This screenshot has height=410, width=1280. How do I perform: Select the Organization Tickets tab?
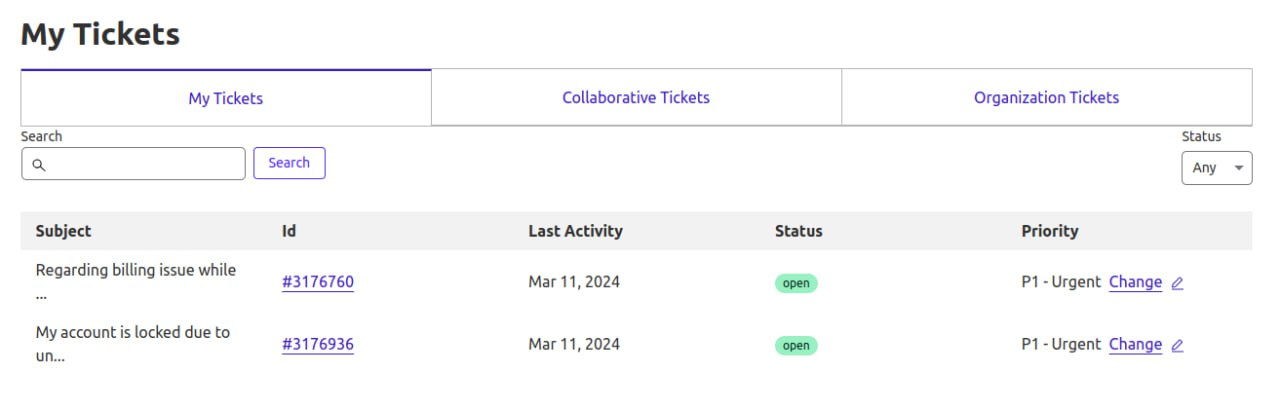coord(1046,98)
